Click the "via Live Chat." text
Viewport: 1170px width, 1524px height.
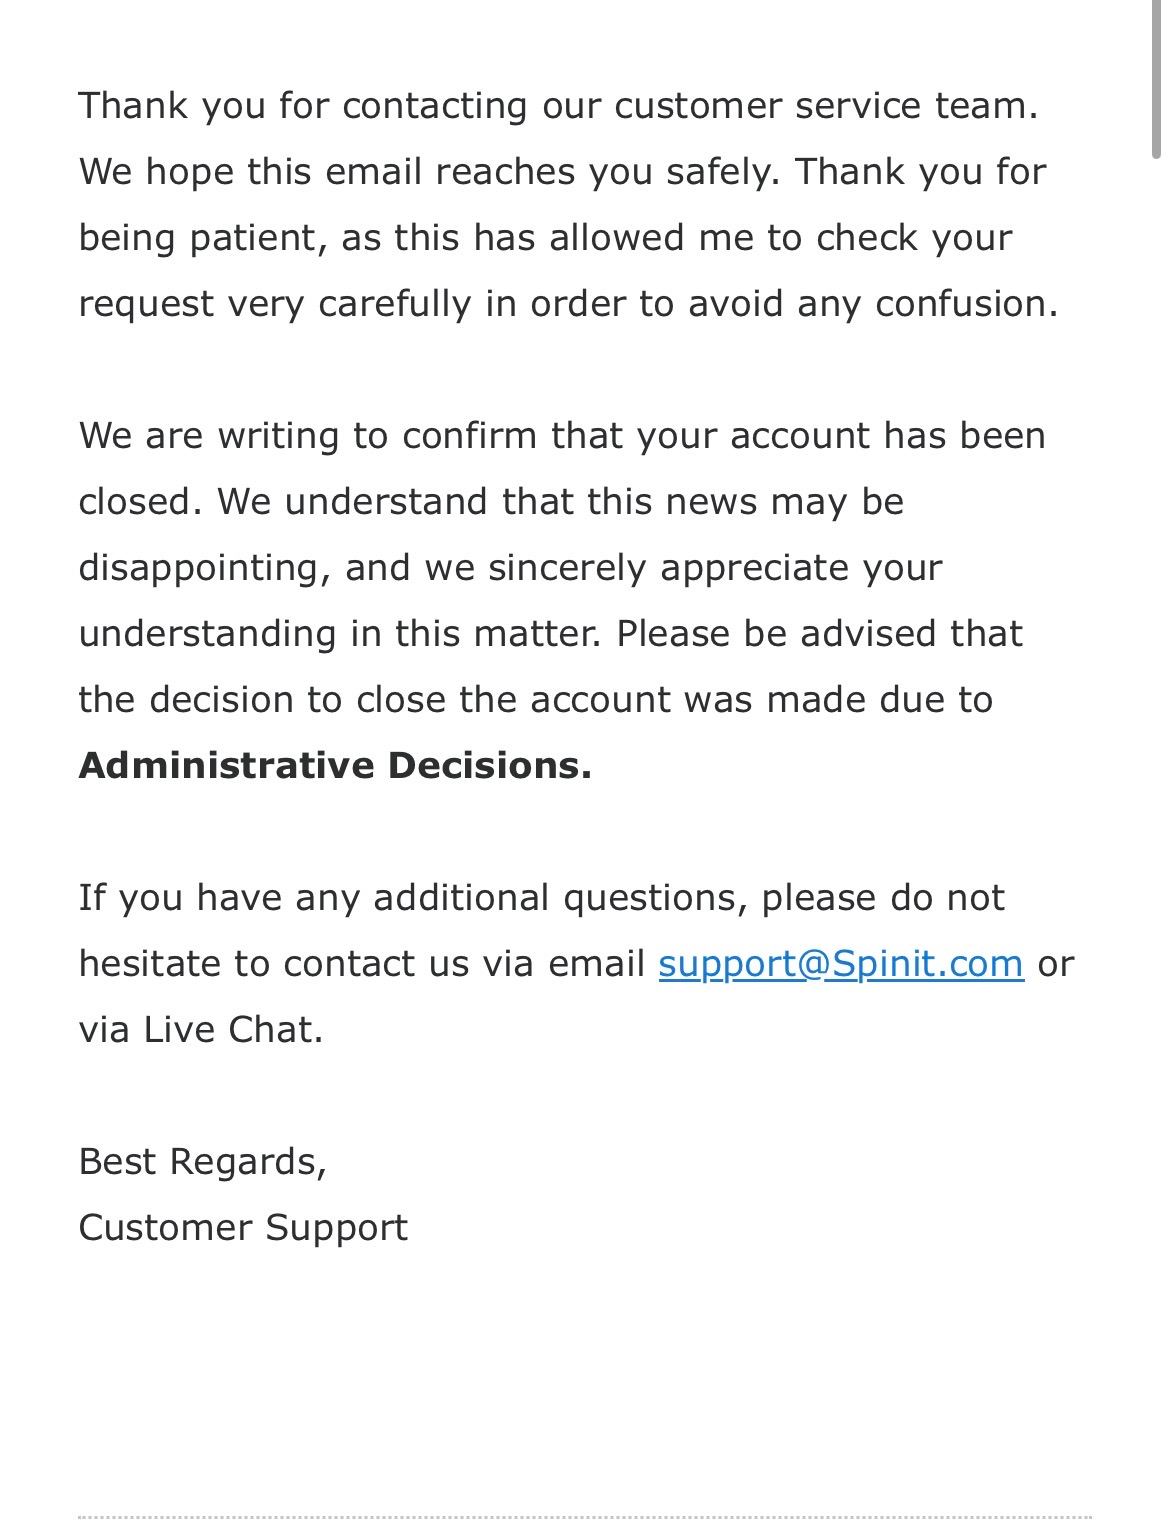tap(201, 1030)
